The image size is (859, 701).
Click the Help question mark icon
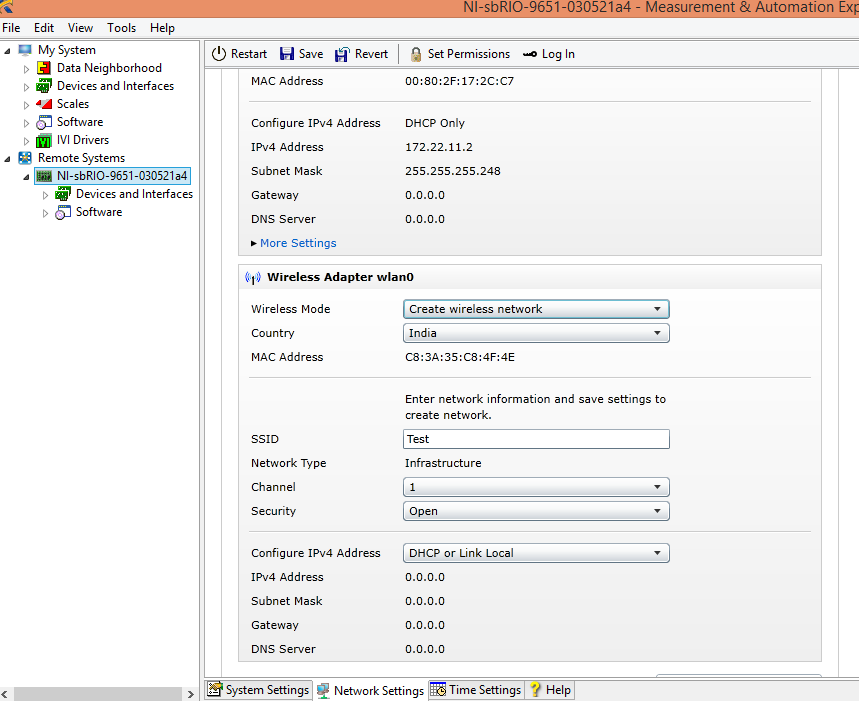(535, 689)
